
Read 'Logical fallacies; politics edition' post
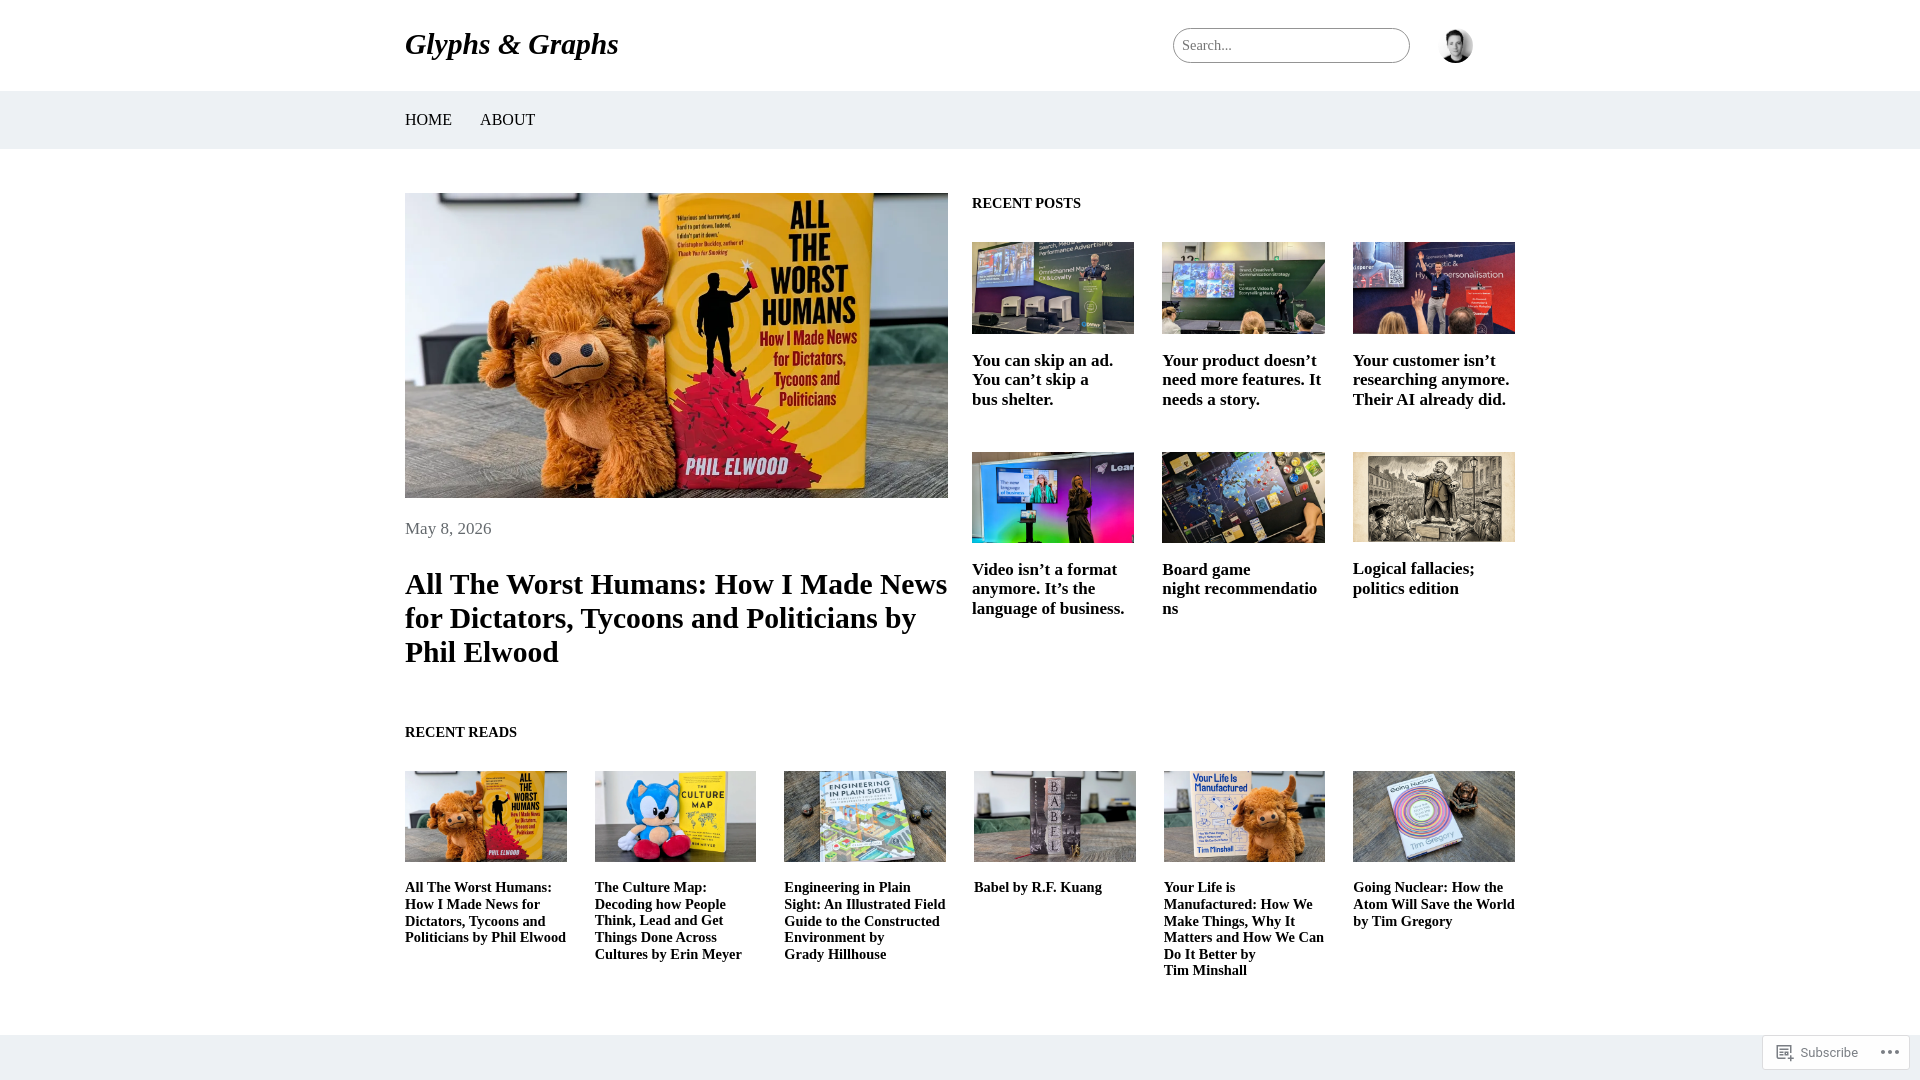[x=1414, y=579]
